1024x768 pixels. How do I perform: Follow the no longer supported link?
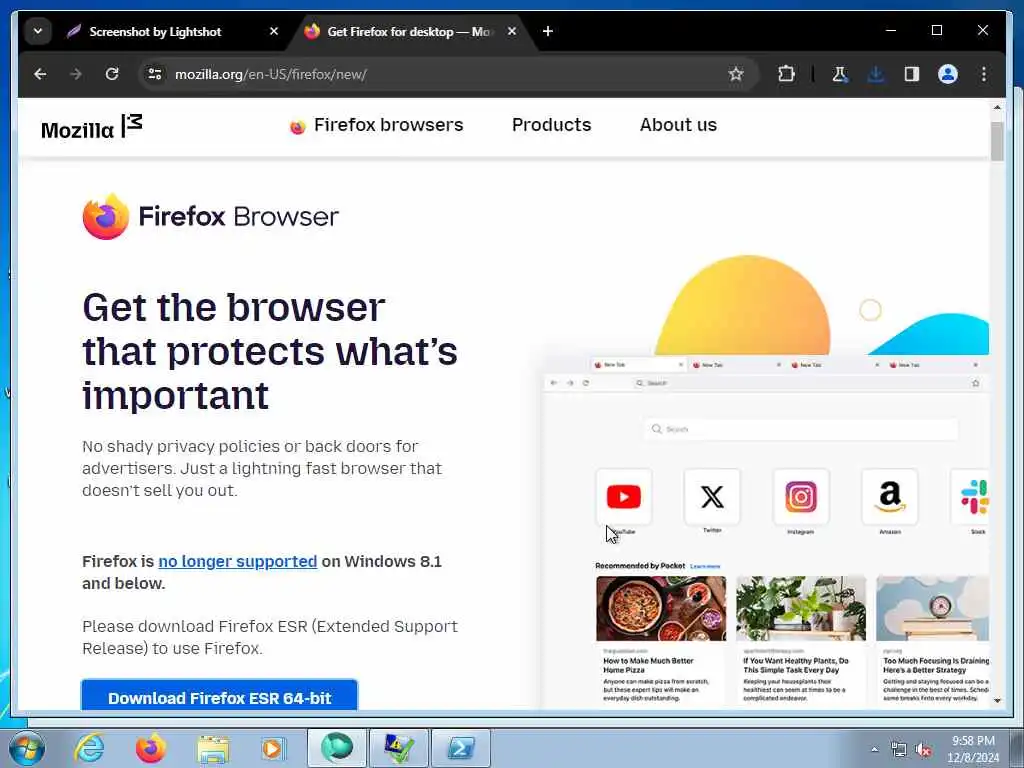click(238, 562)
